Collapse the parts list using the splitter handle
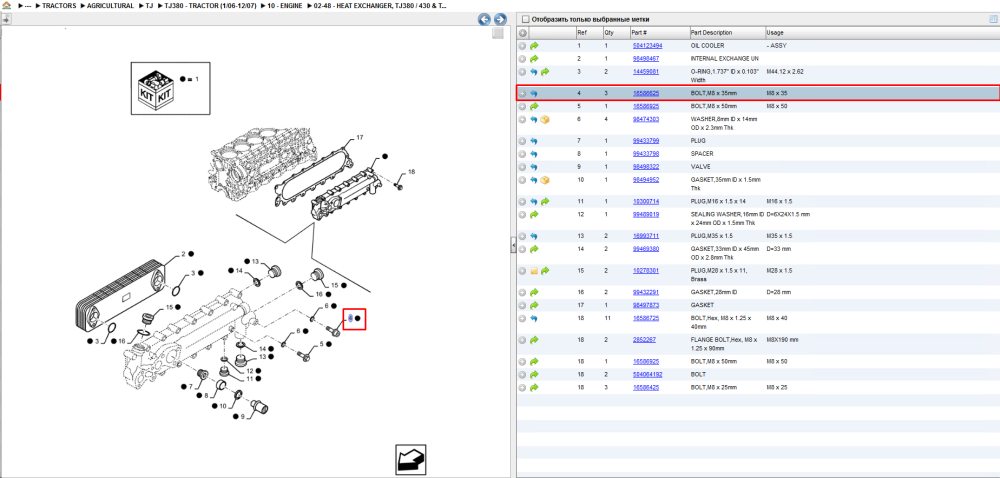1000x478 pixels. click(513, 245)
